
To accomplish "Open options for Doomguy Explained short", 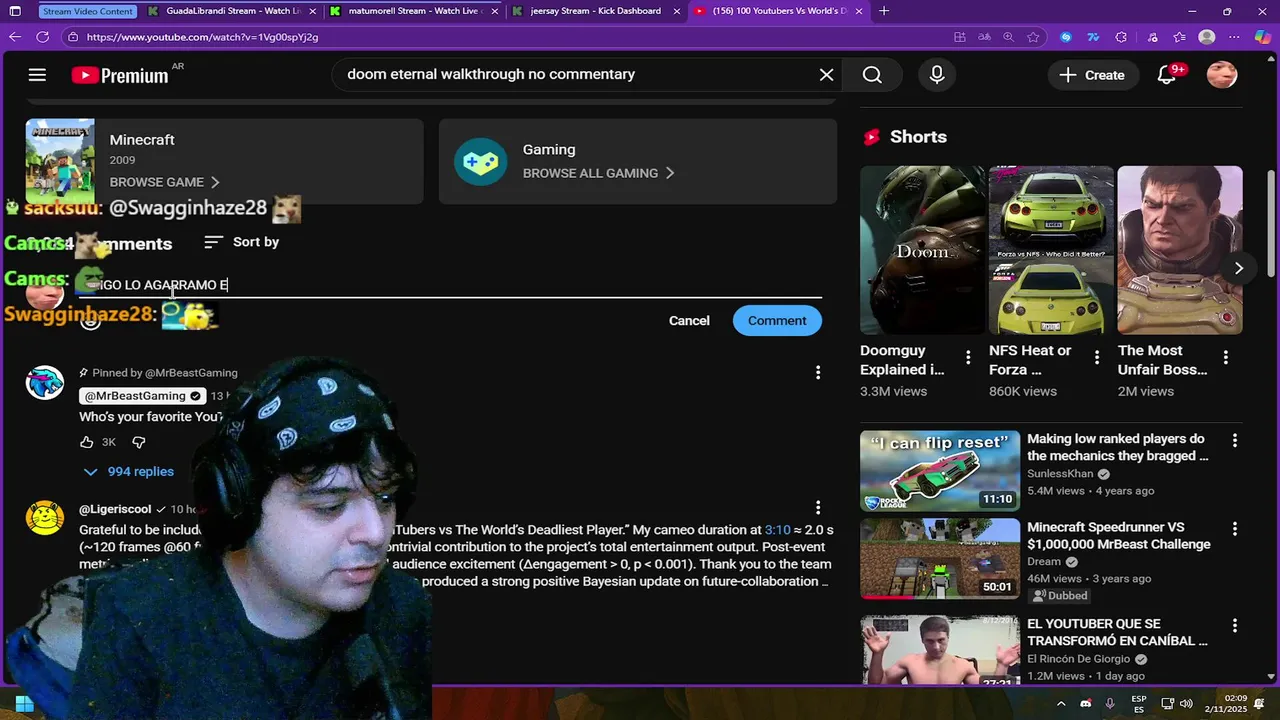I will [x=968, y=357].
